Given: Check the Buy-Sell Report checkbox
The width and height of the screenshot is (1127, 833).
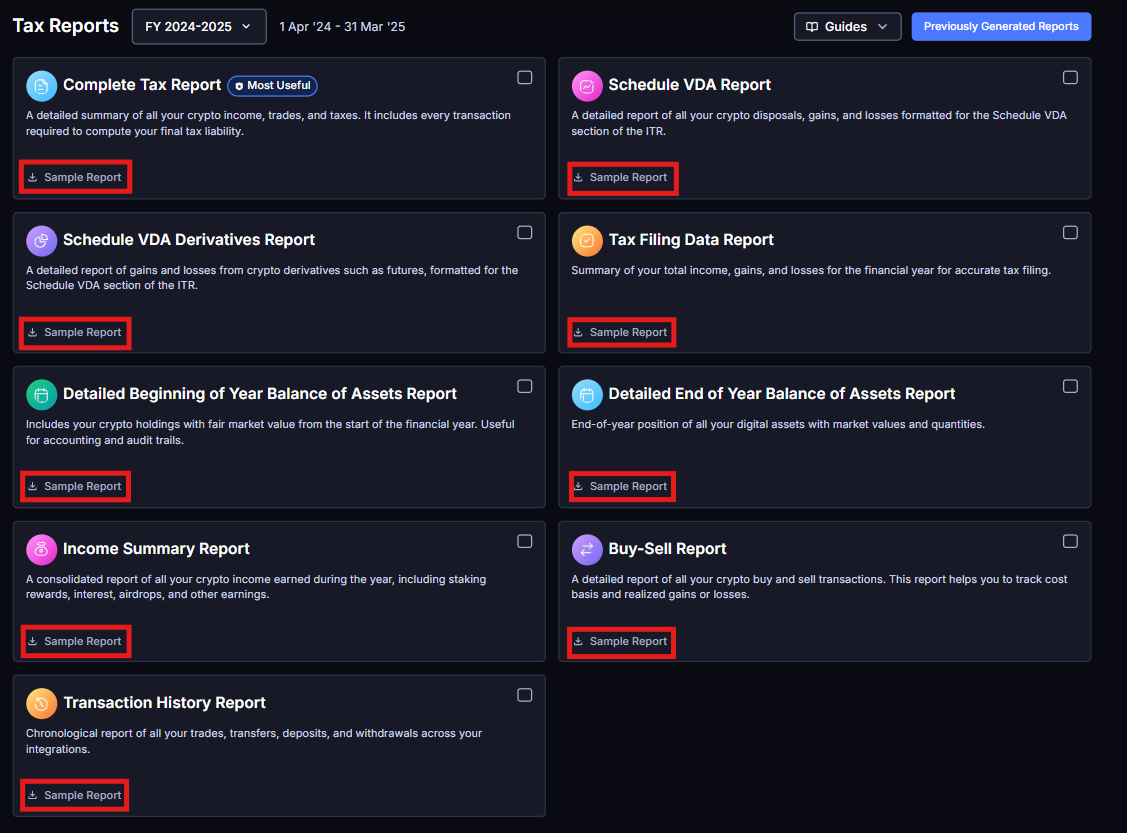Looking at the screenshot, I should coord(1070,541).
